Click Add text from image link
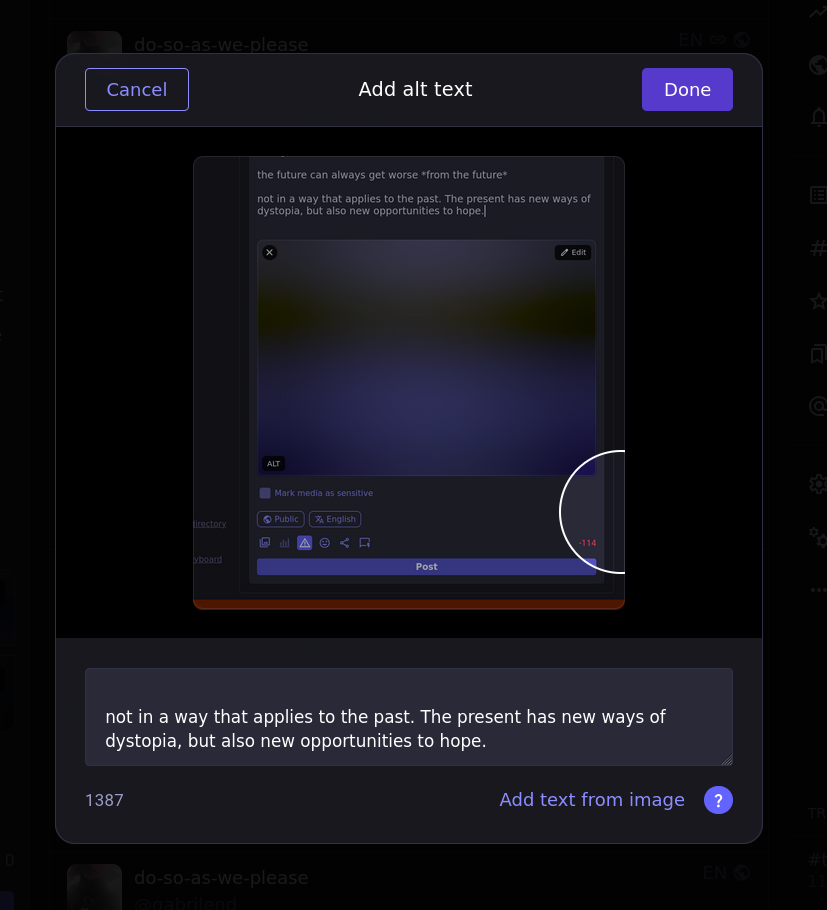The image size is (827, 910). [x=592, y=800]
